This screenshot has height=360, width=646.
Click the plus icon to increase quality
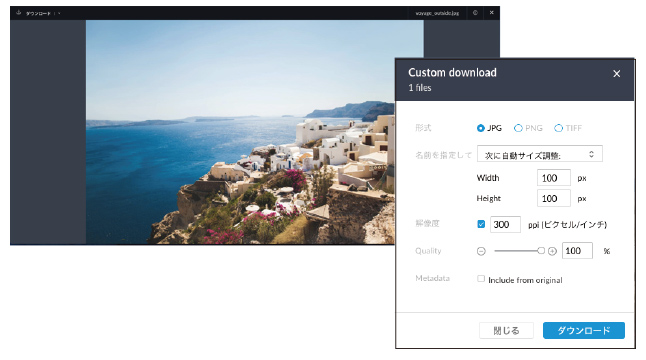552,251
